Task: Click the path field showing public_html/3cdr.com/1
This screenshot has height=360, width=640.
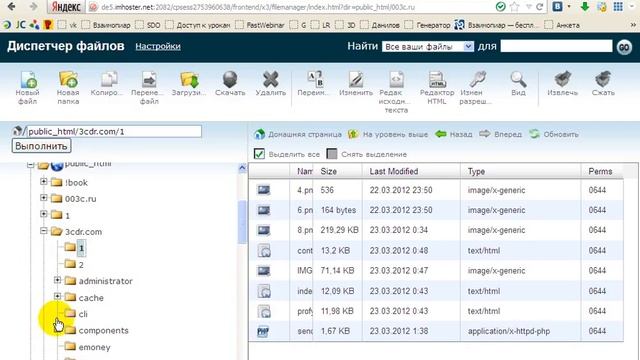Action: coord(114,131)
